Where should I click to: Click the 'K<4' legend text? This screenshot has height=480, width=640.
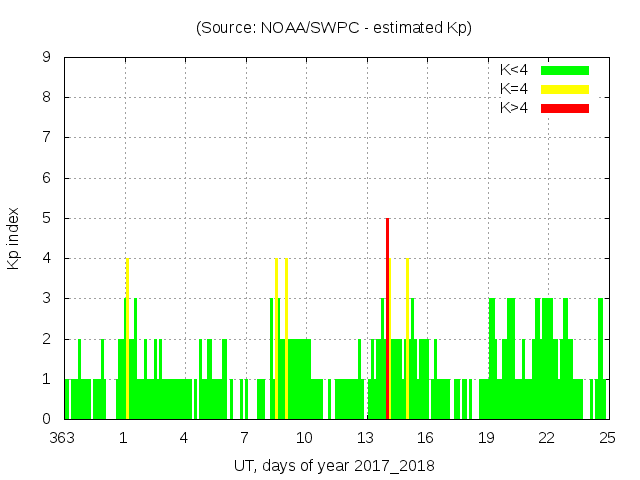pyautogui.click(x=514, y=70)
